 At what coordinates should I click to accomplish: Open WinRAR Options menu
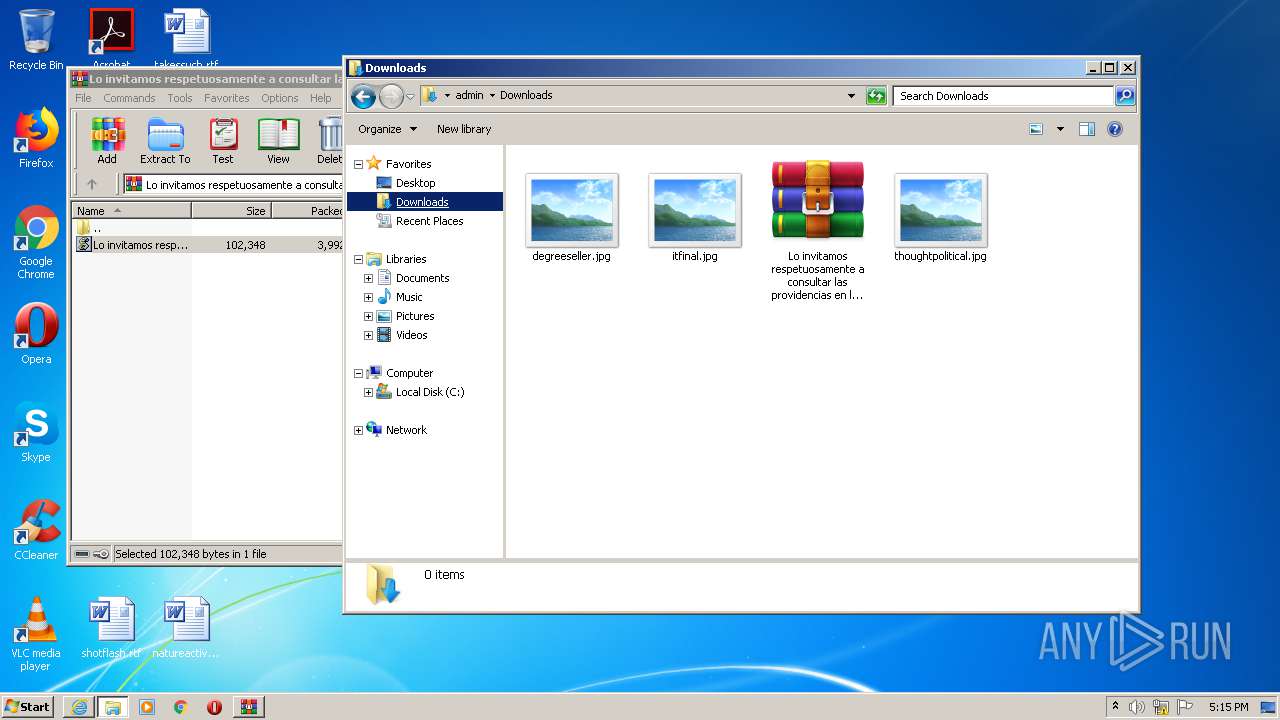point(280,98)
